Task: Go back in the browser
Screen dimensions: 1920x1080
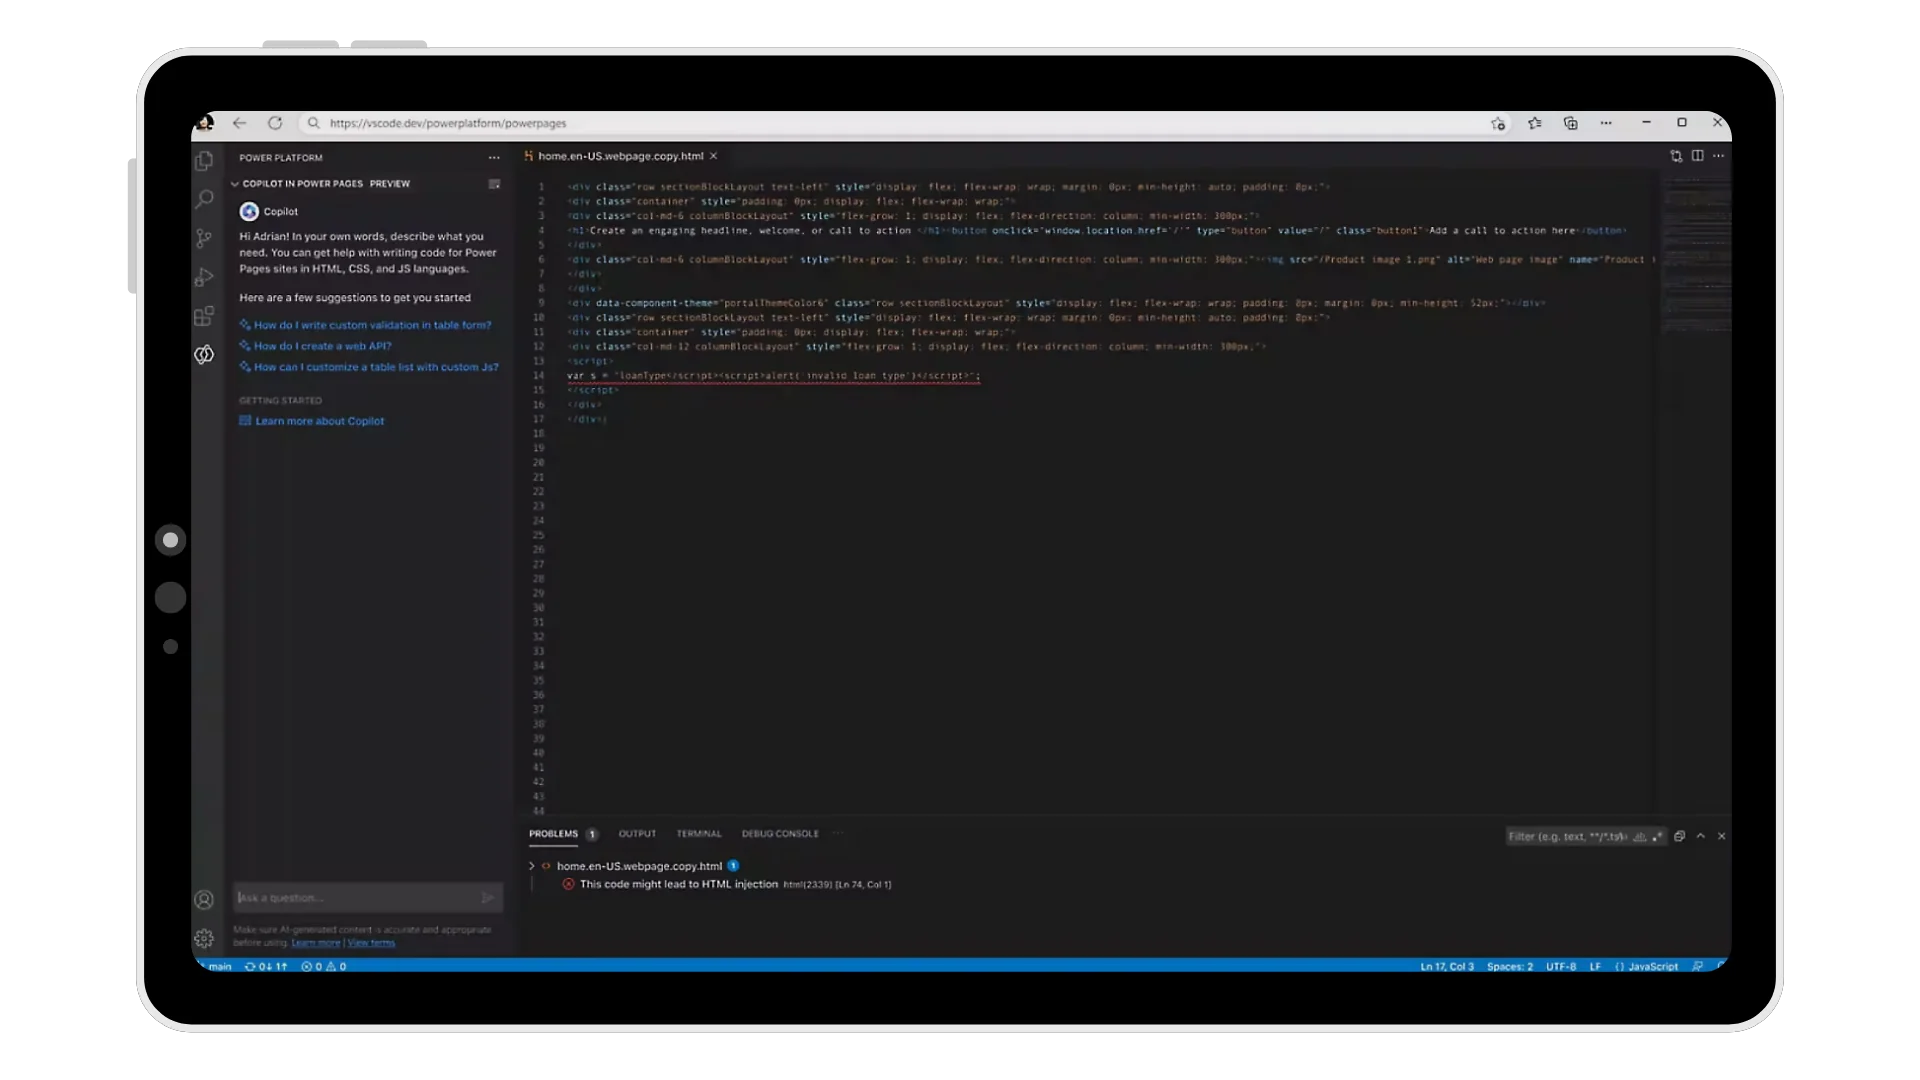Action: [x=239, y=123]
